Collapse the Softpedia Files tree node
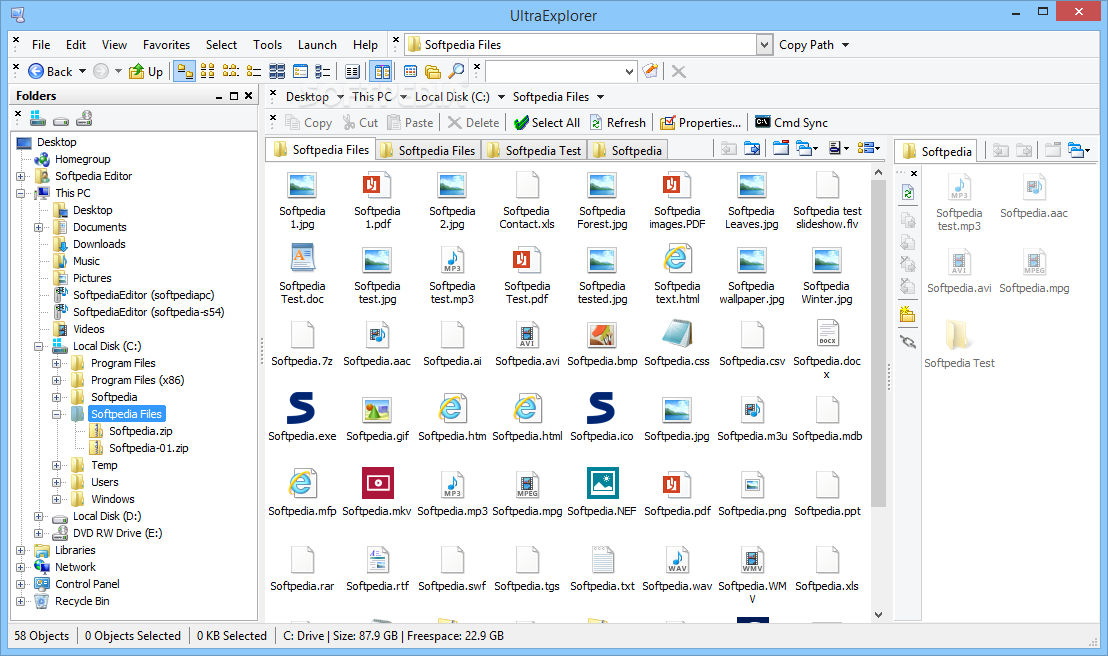 (x=57, y=414)
